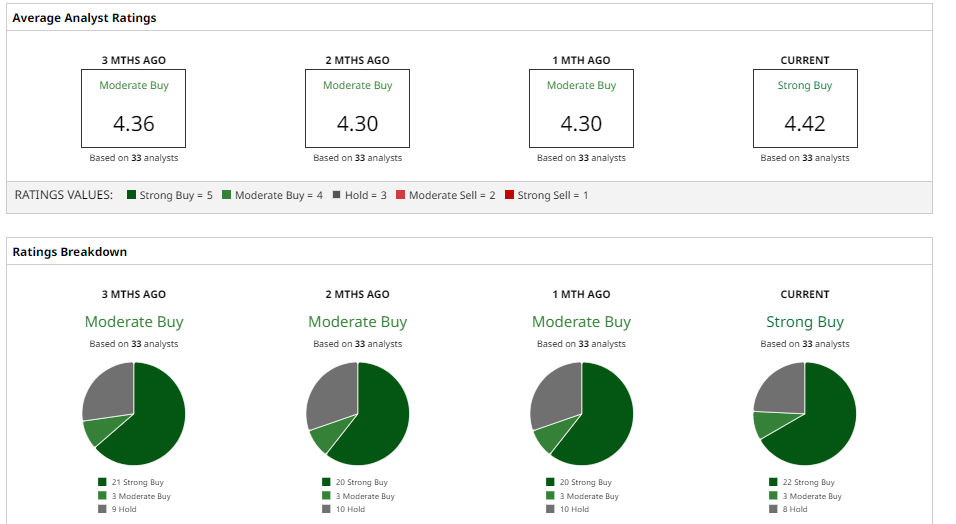Click the gray Hold legend swatch

(337, 195)
